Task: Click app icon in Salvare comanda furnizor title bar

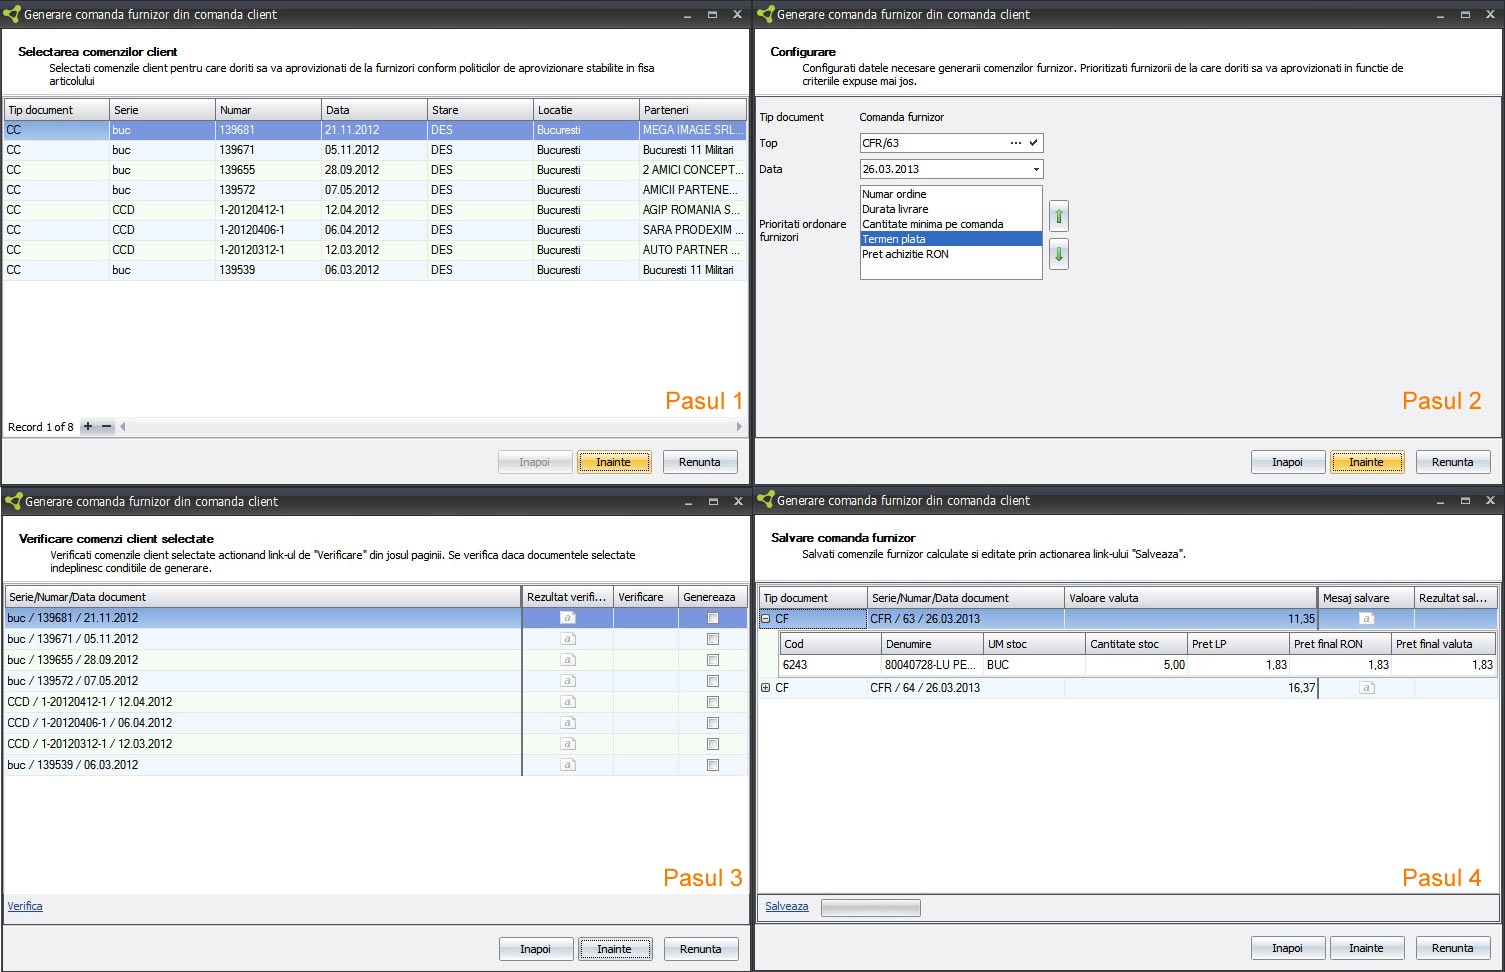Action: [766, 500]
